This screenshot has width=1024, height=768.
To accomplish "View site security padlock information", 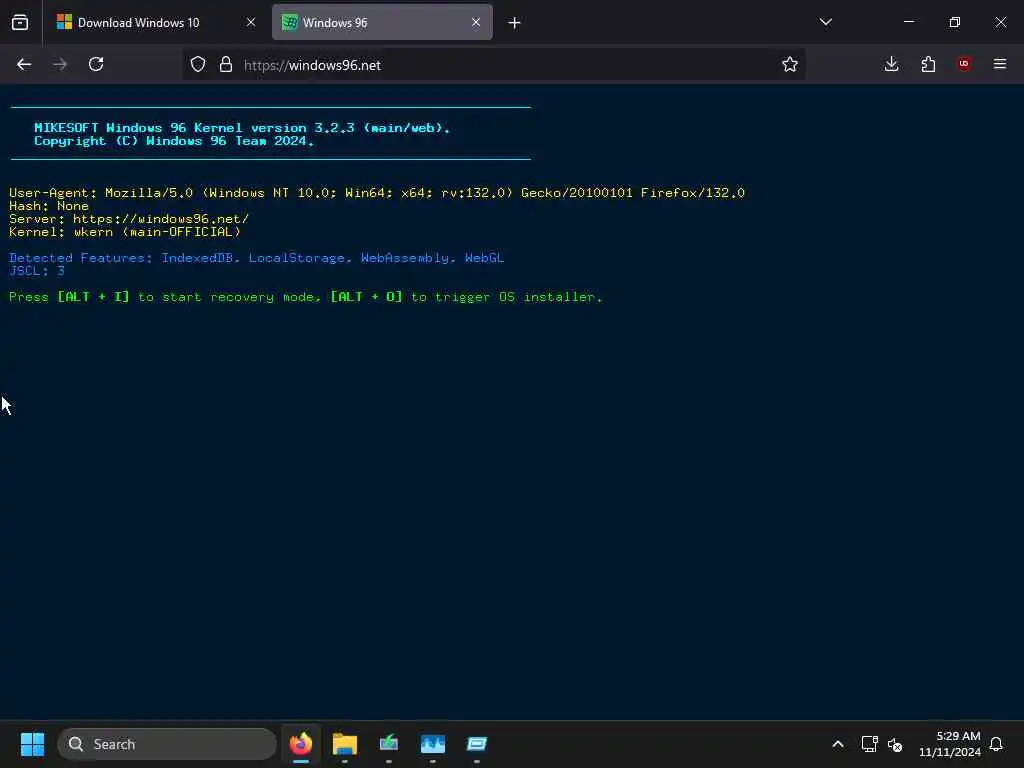I will (226, 64).
